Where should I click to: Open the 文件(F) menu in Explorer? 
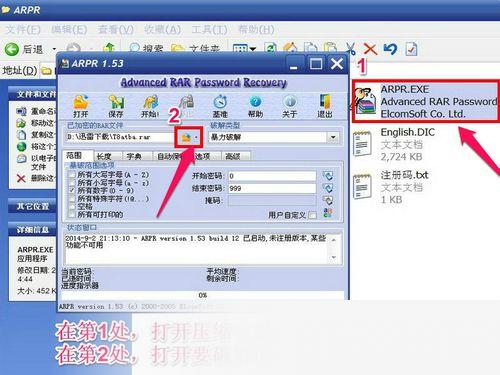[23, 30]
